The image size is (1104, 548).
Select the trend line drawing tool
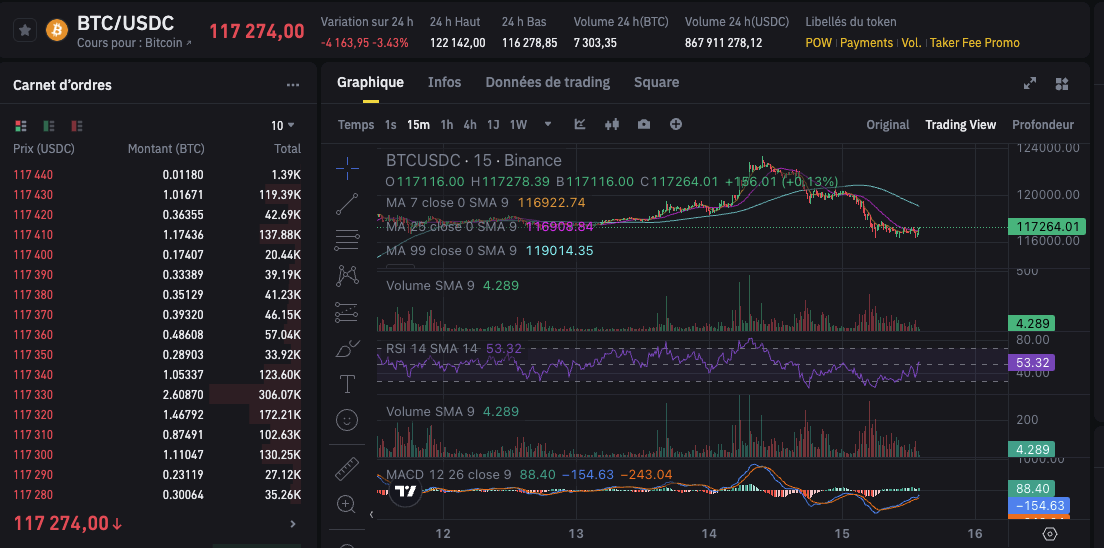pos(347,204)
